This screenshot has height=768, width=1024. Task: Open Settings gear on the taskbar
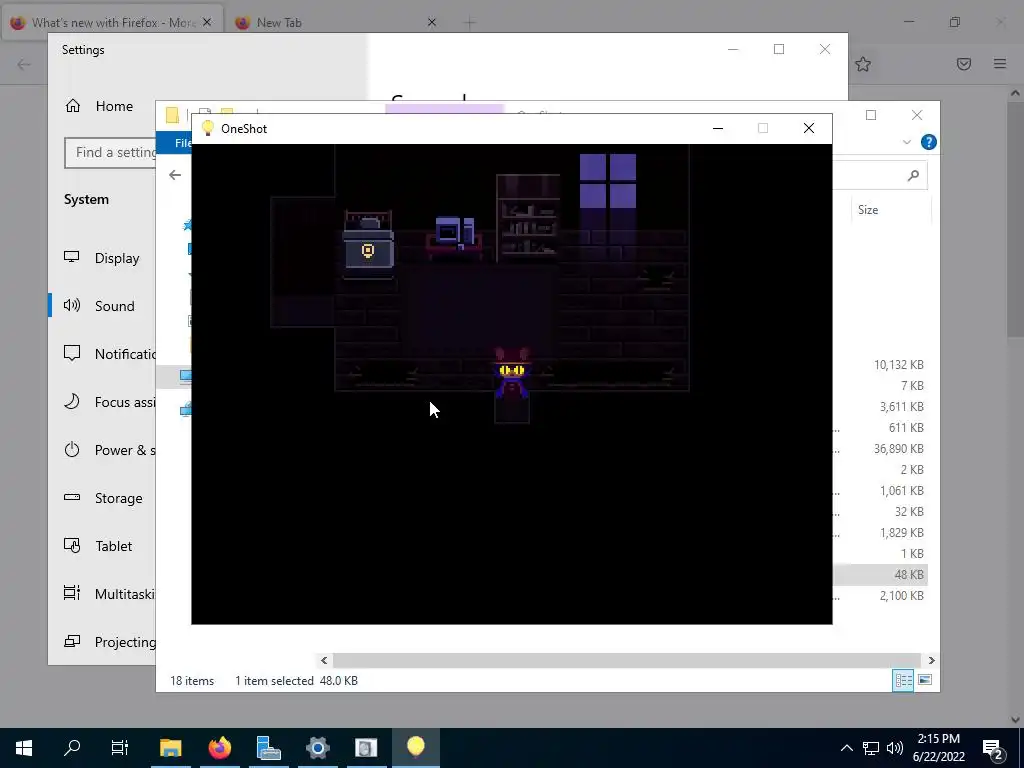[317, 748]
